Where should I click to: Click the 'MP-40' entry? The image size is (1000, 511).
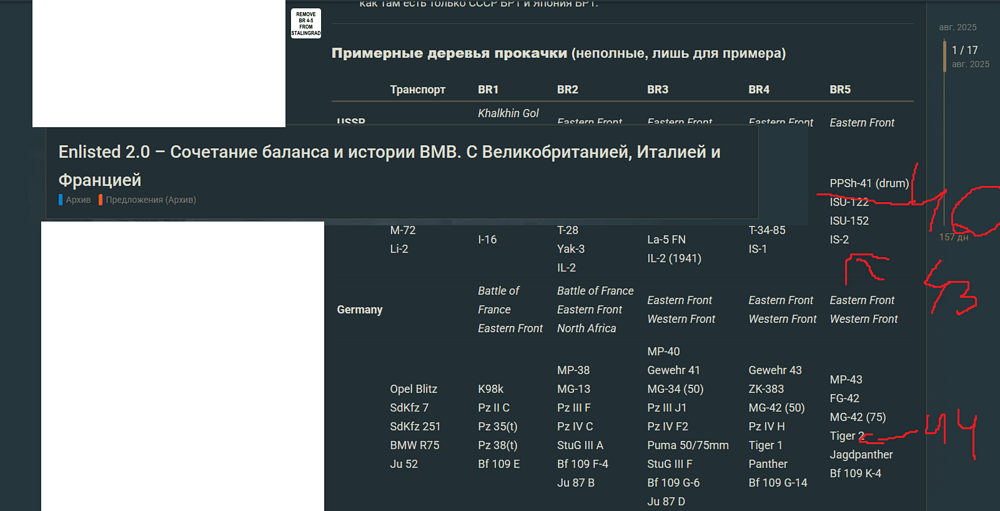click(x=663, y=352)
